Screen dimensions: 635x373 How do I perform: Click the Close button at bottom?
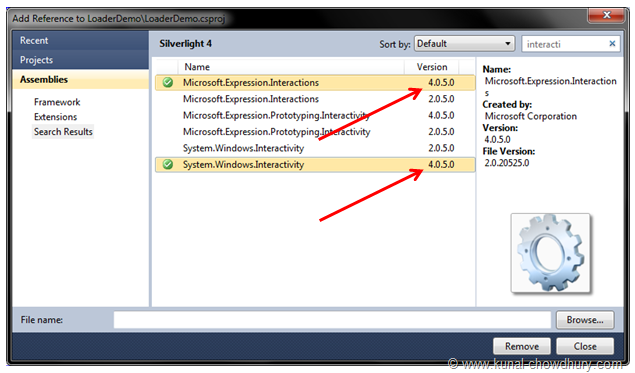pyautogui.click(x=585, y=346)
